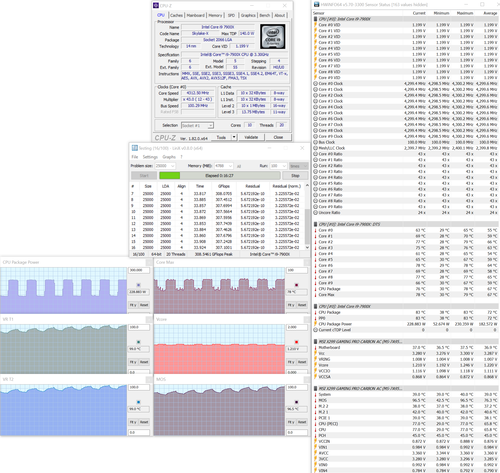Open the color swatch for VR T2 graph
This screenshot has height=473, width=500.
click(139, 402)
